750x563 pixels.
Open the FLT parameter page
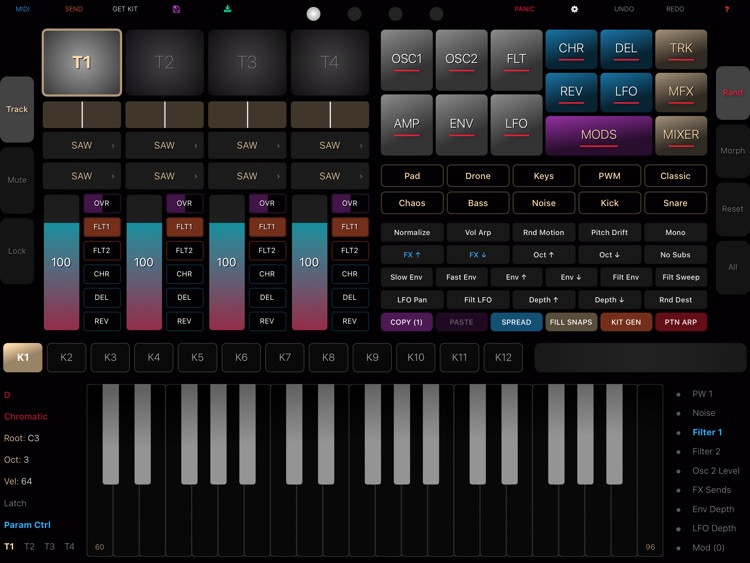pos(517,60)
